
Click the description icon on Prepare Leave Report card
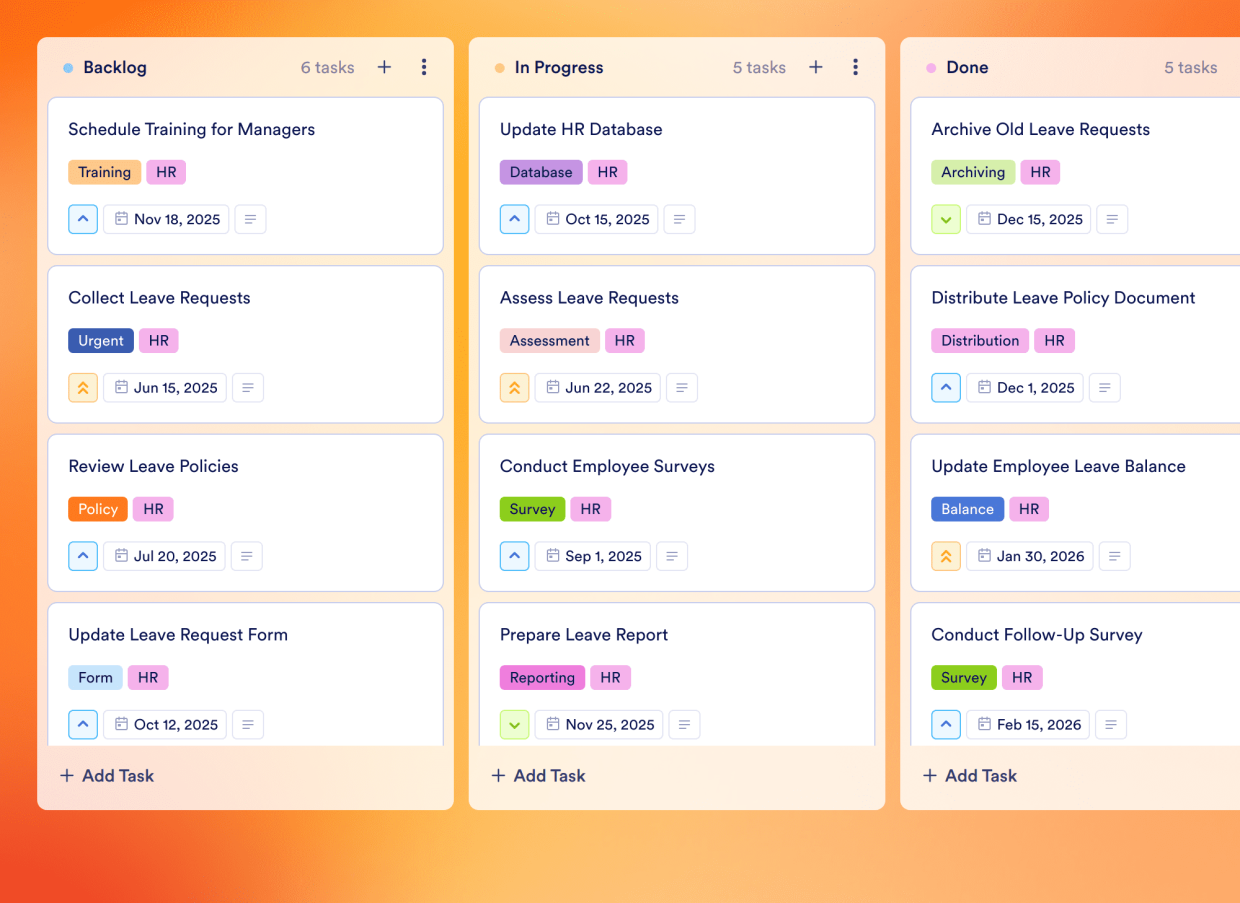(684, 724)
